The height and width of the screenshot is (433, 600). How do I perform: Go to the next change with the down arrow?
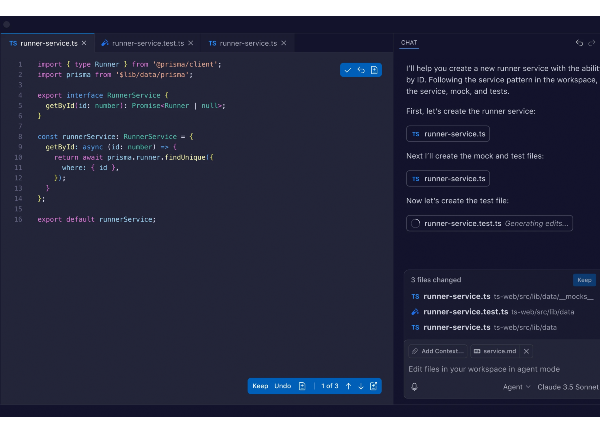pyautogui.click(x=361, y=386)
